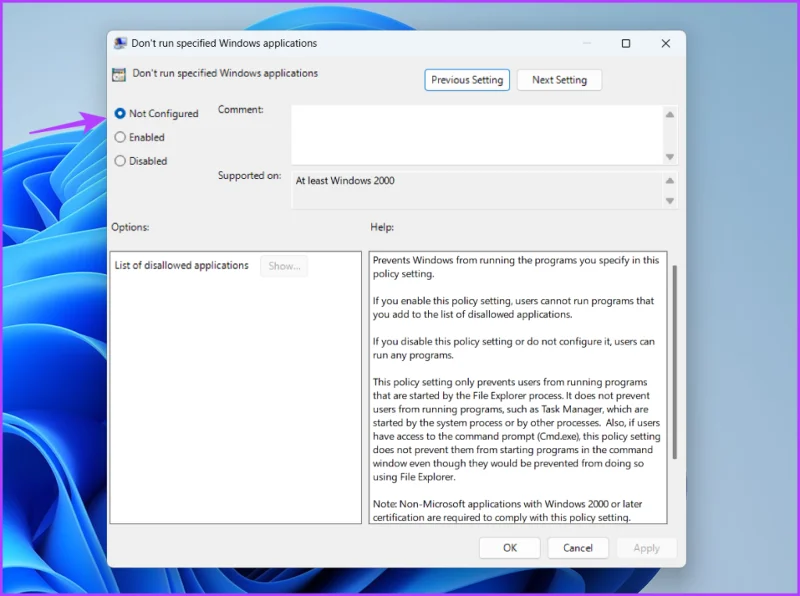This screenshot has height=596, width=800.
Task: Click help paragraph starting 'If you disable'
Action: (x=513, y=348)
